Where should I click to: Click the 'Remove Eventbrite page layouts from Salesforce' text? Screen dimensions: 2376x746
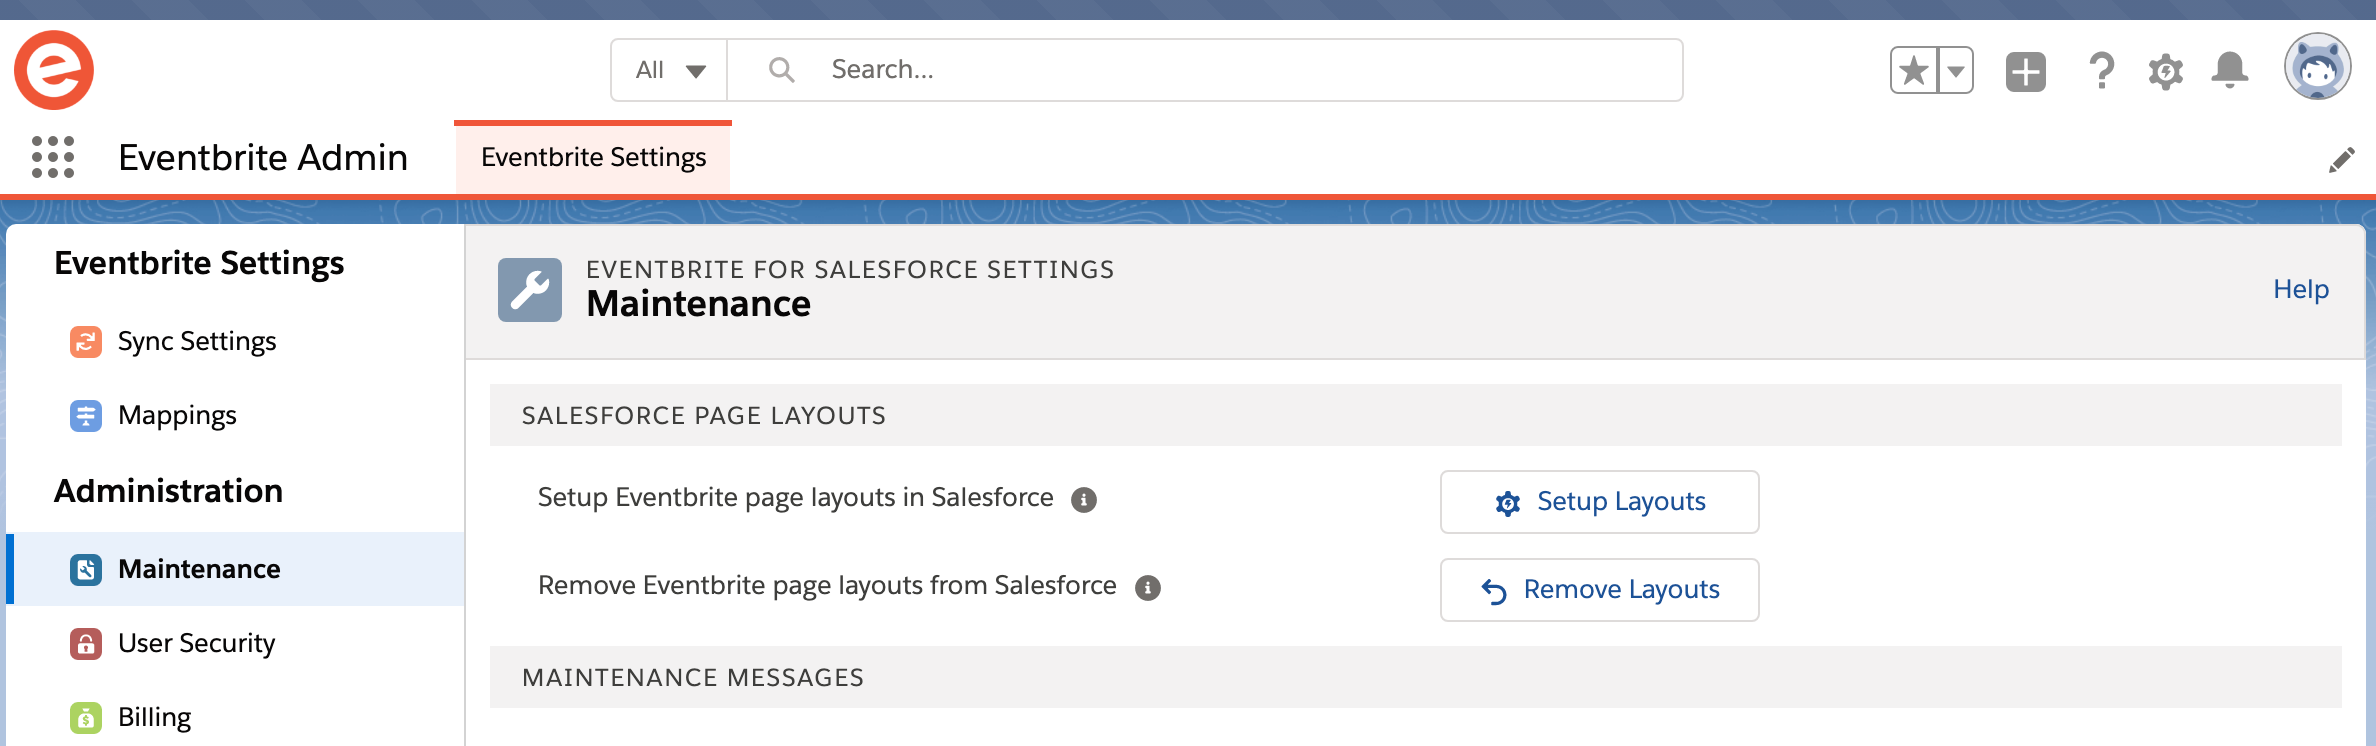tap(827, 586)
